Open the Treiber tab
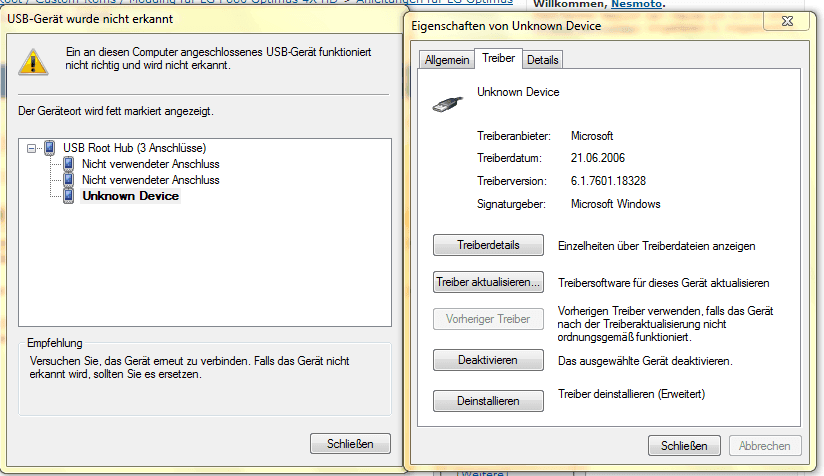The width and height of the screenshot is (824, 476). pyautogui.click(x=498, y=58)
